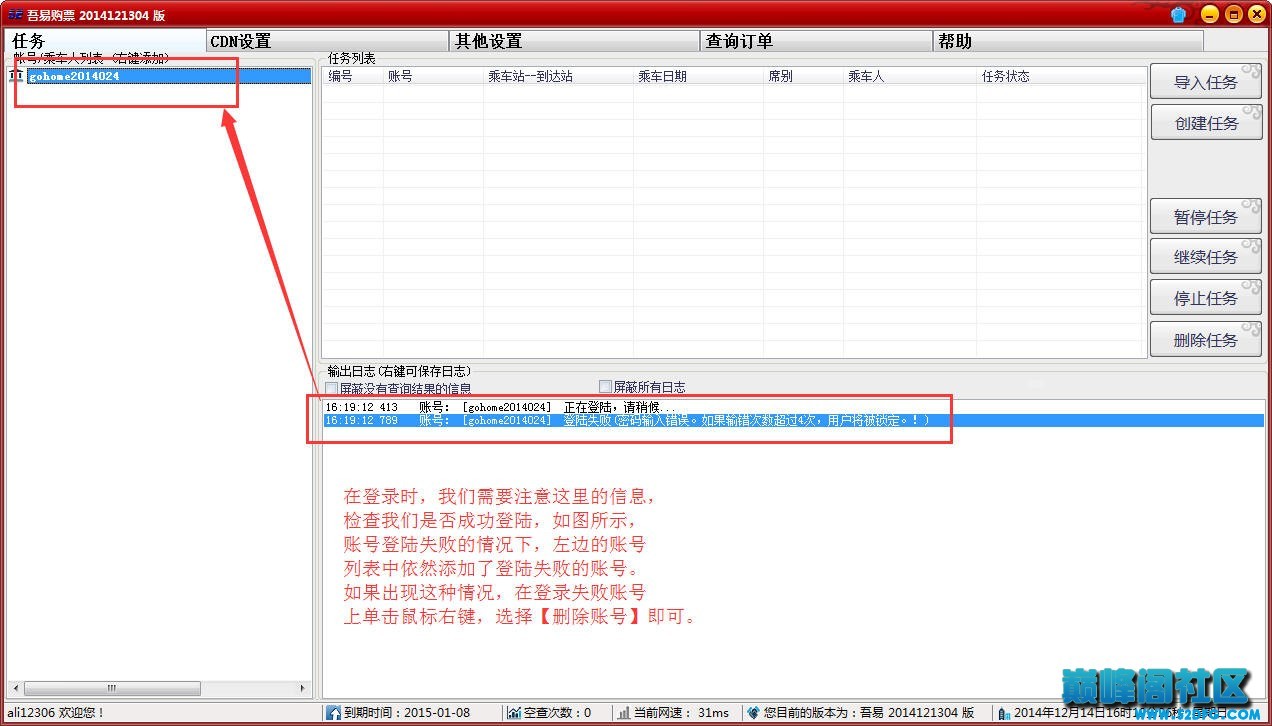This screenshot has height=726, width=1272.
Task: Click the empty query count chart icon
Action: tap(514, 713)
